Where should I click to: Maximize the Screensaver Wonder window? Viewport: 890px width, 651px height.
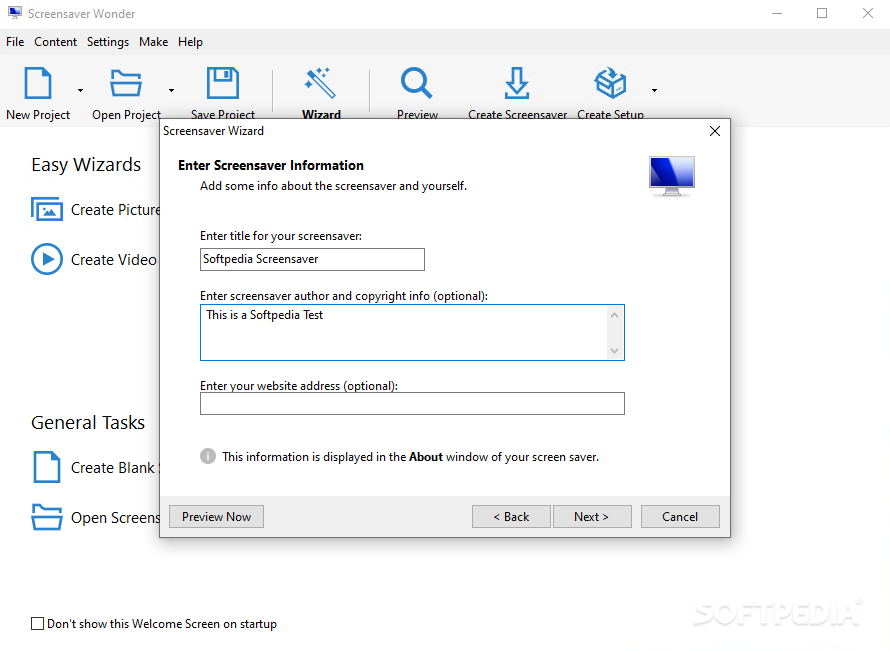(822, 13)
